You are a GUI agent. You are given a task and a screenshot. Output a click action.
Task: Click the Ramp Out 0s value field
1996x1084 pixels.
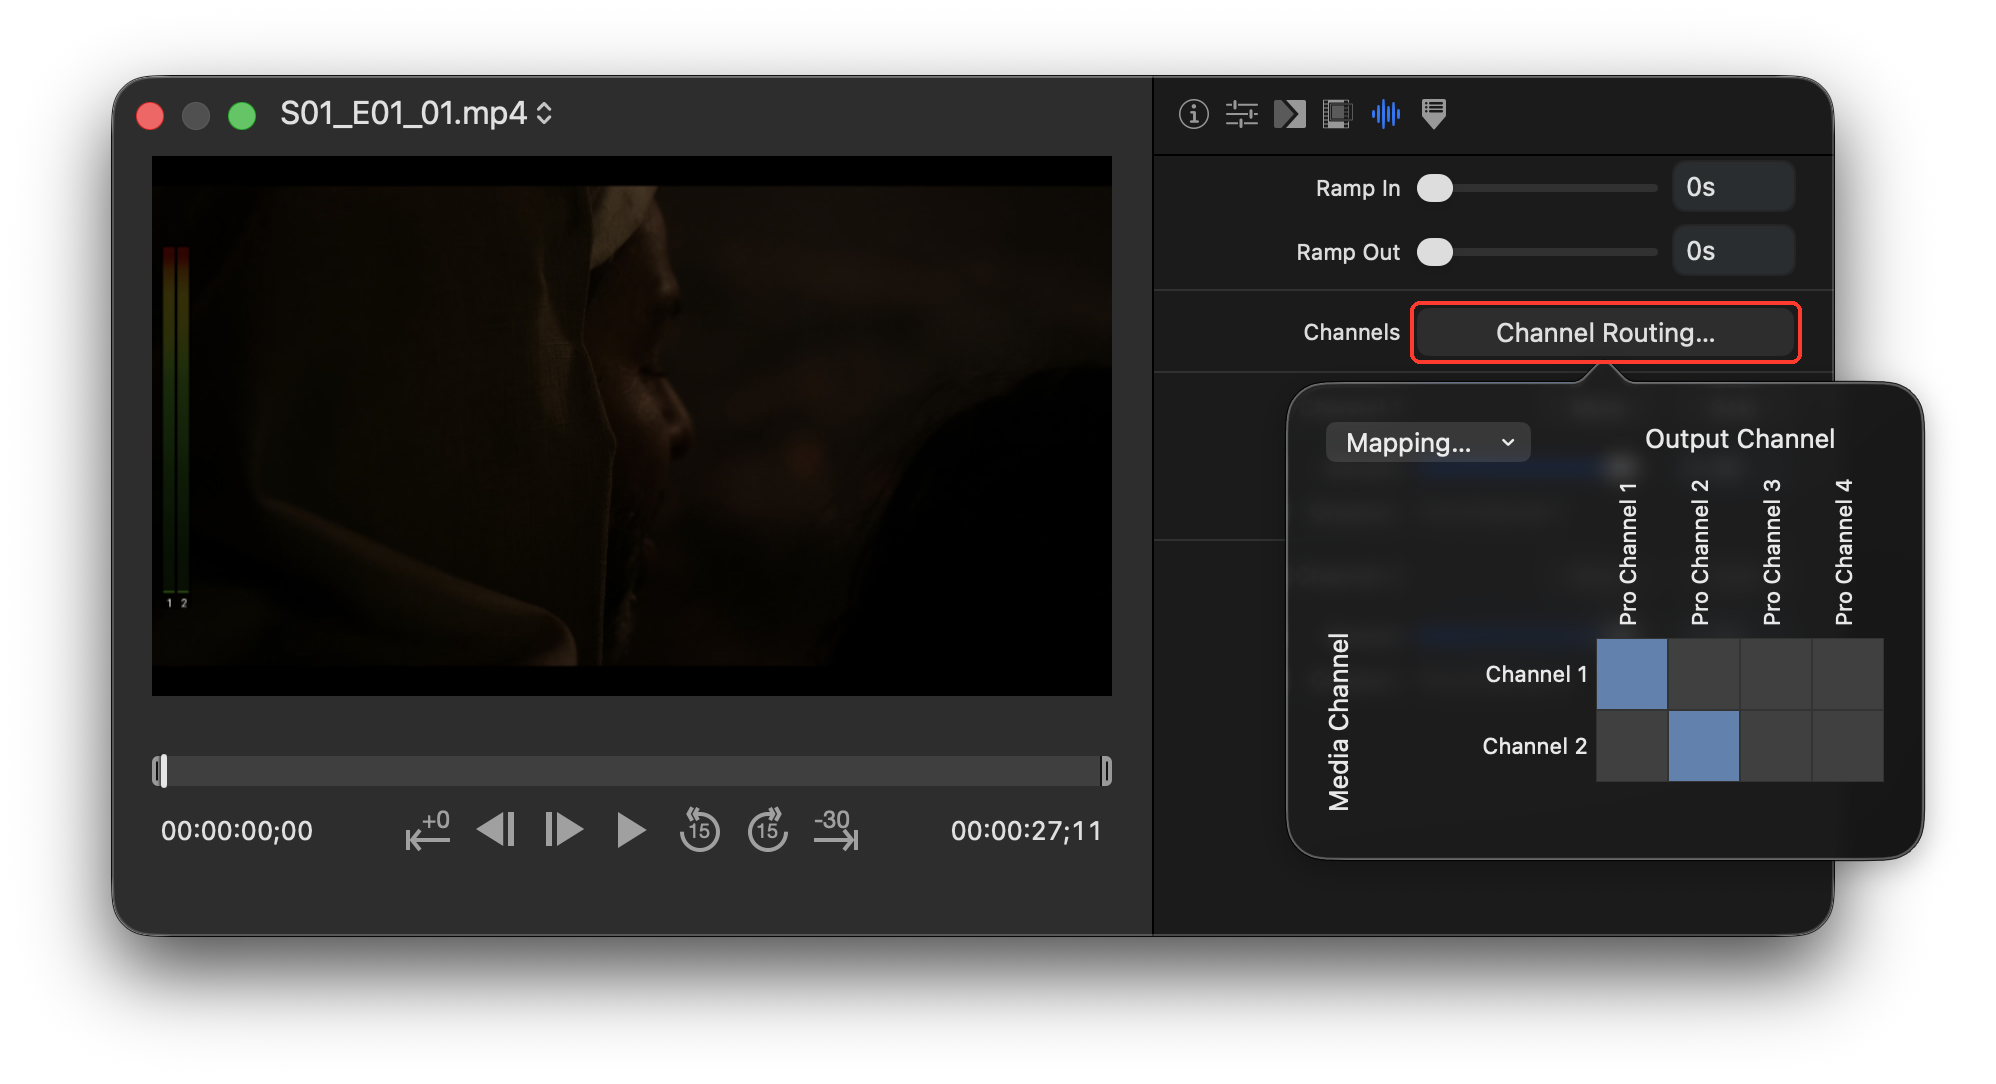click(1733, 251)
